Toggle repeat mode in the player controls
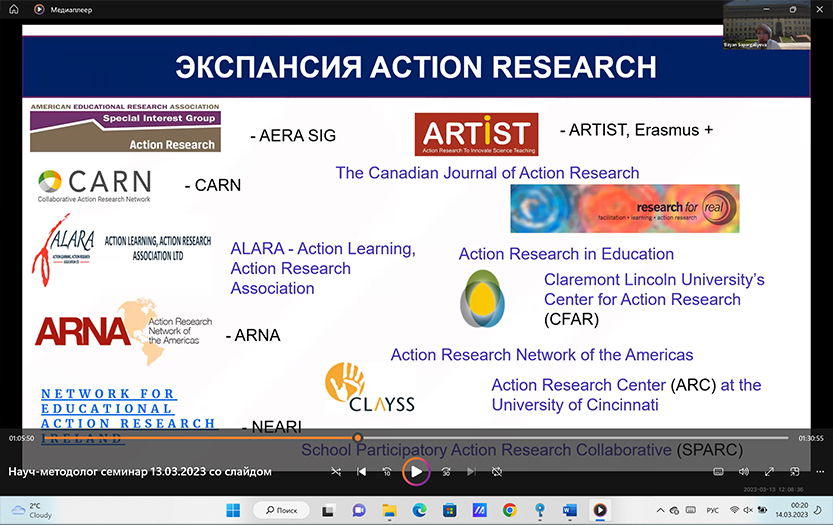Image resolution: width=833 pixels, height=525 pixels. (497, 471)
